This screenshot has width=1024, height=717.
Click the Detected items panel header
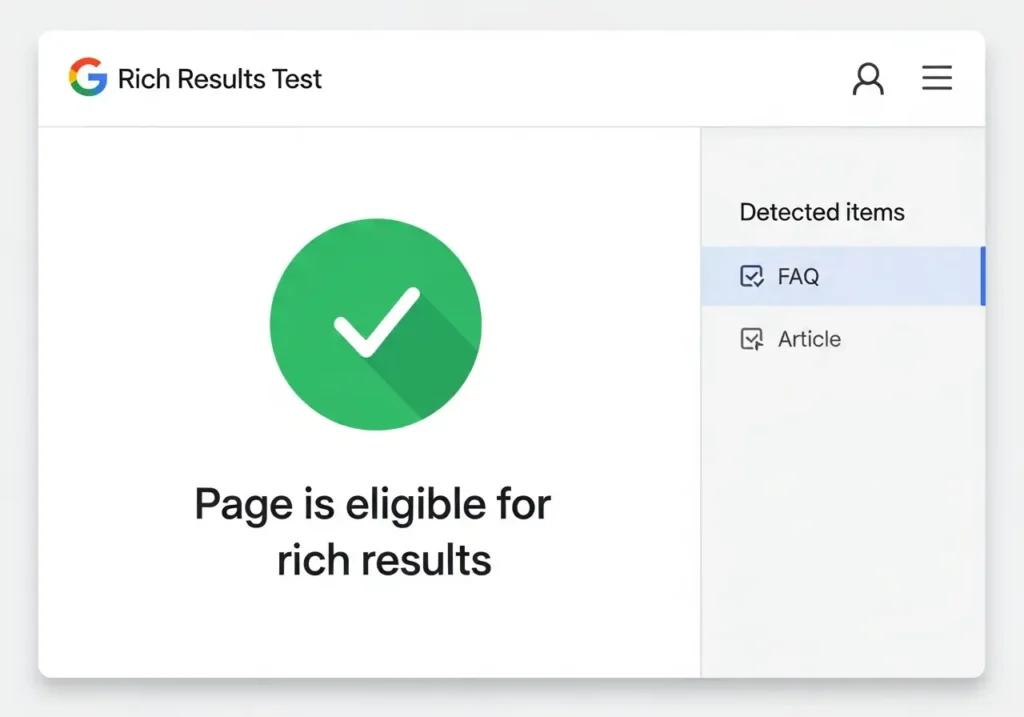[x=821, y=212]
